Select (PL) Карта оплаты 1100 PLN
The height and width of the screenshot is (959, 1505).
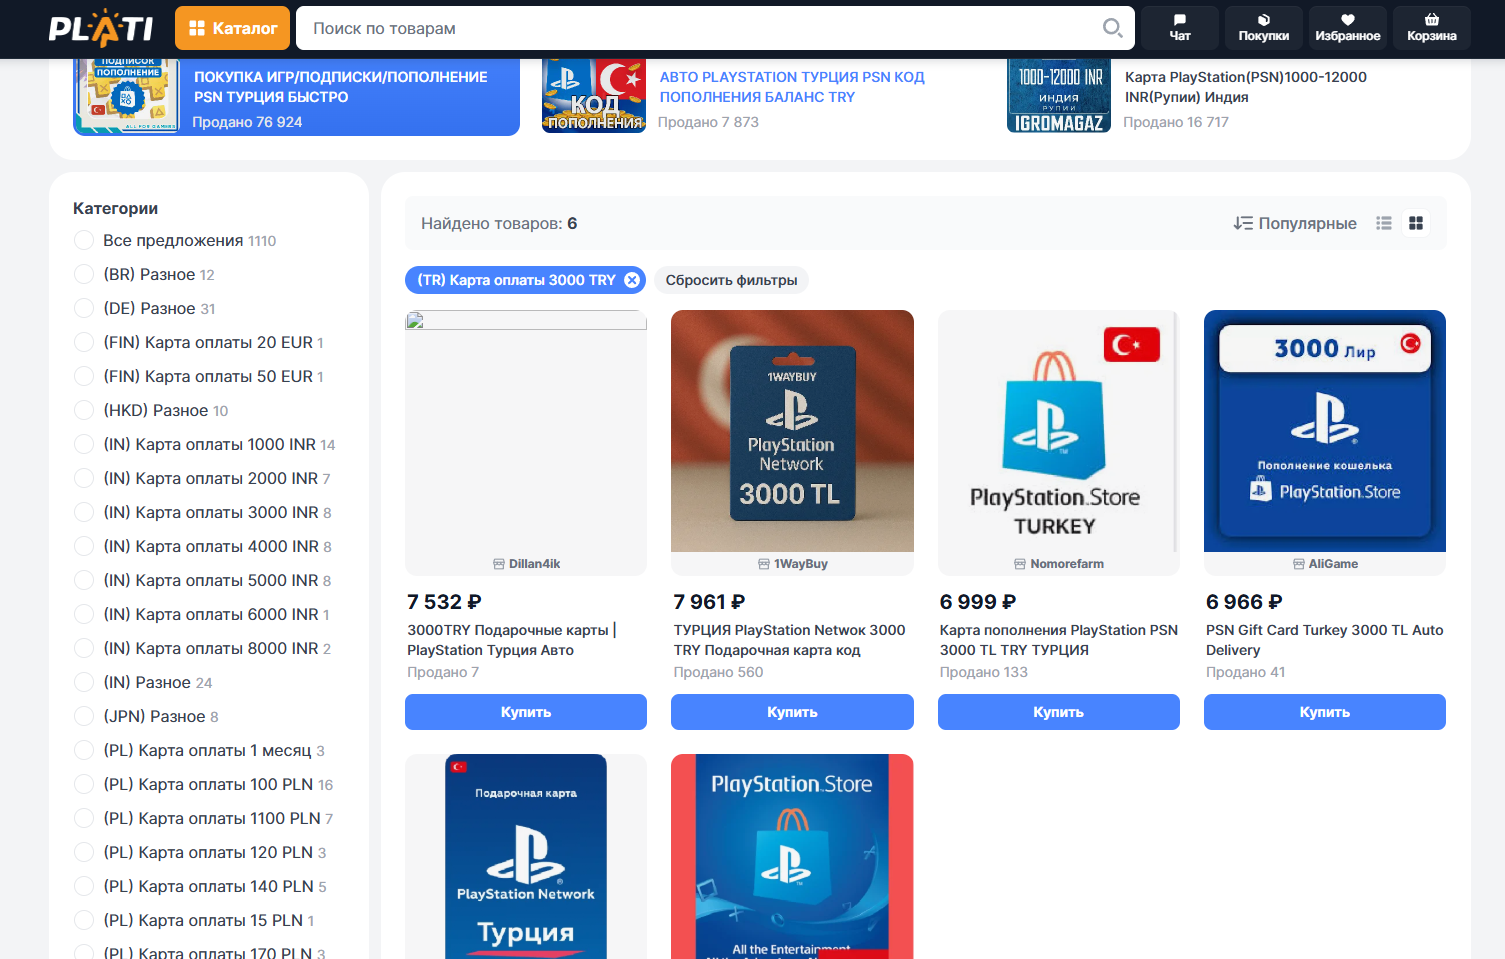(x=204, y=819)
